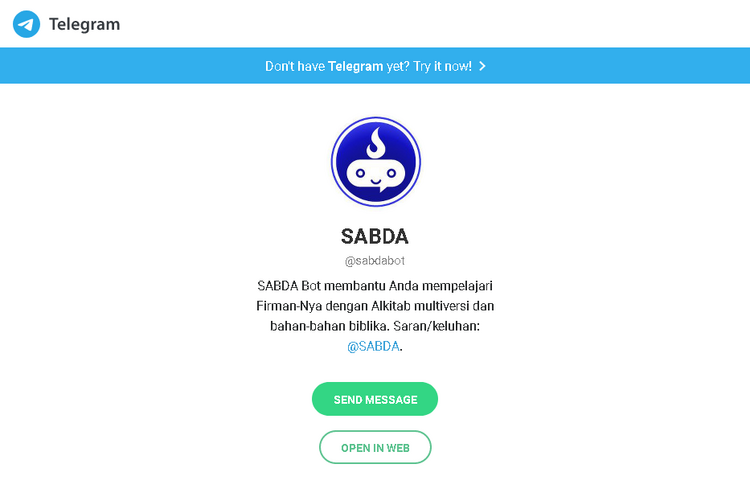Click the Telegram paper plane logo
Image resolution: width=750 pixels, height=497 pixels.
(x=26, y=24)
